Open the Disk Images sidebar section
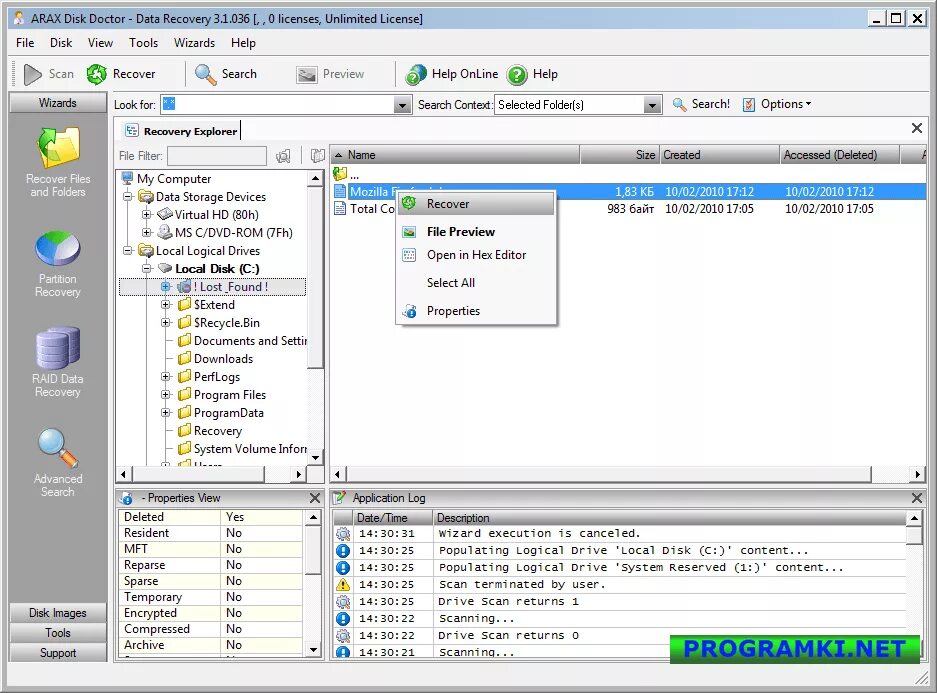Viewport: 937px width, 693px height. (x=58, y=613)
